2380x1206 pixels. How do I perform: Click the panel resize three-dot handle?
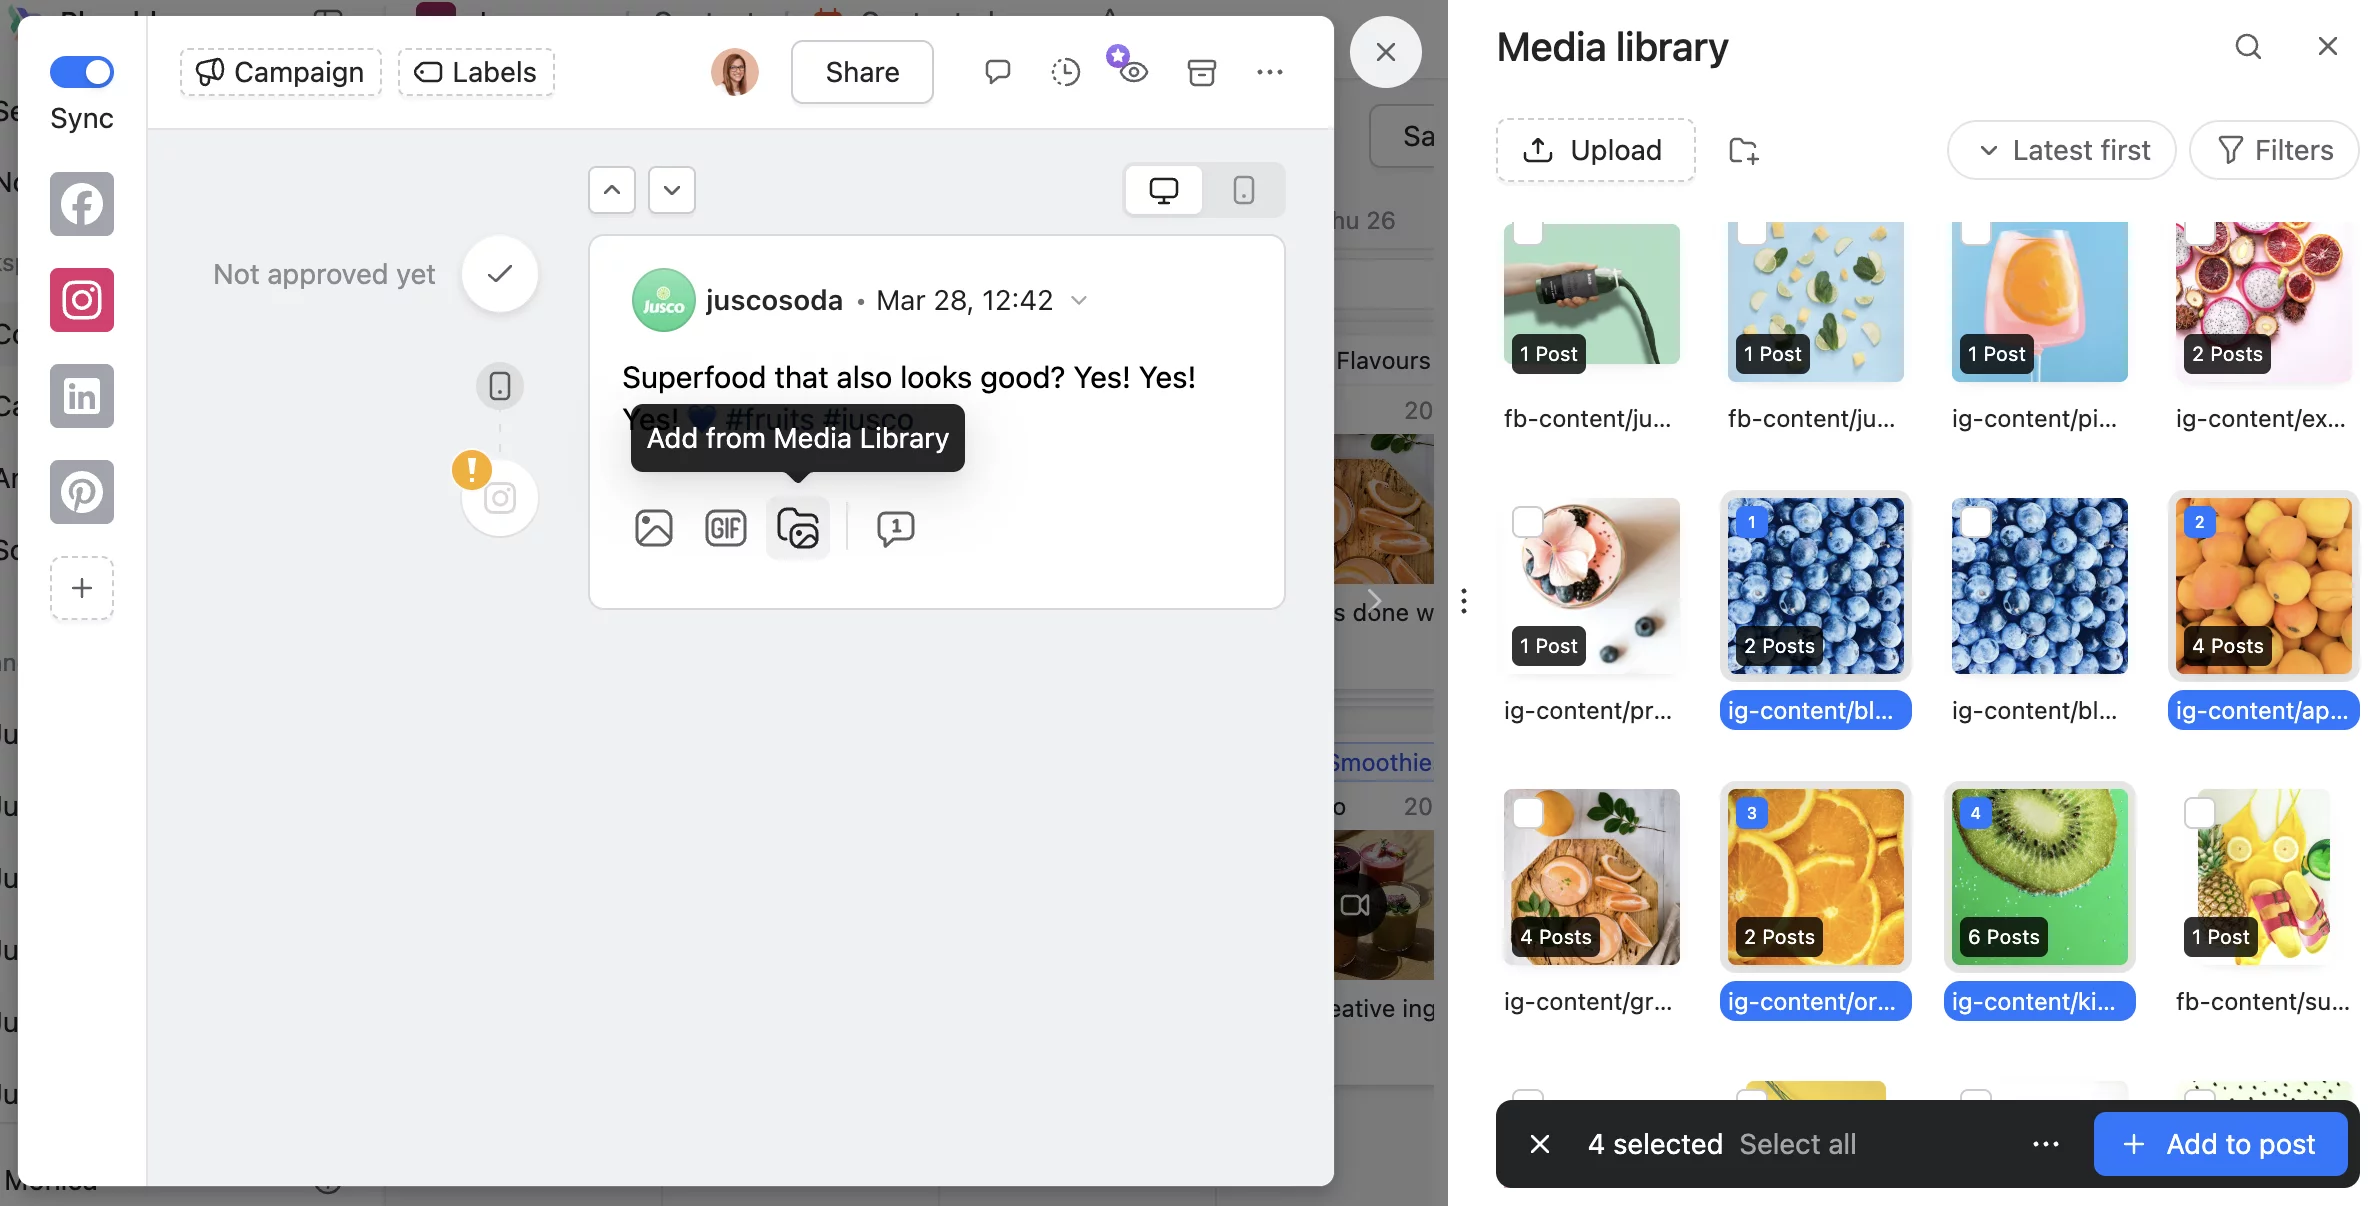[1464, 601]
